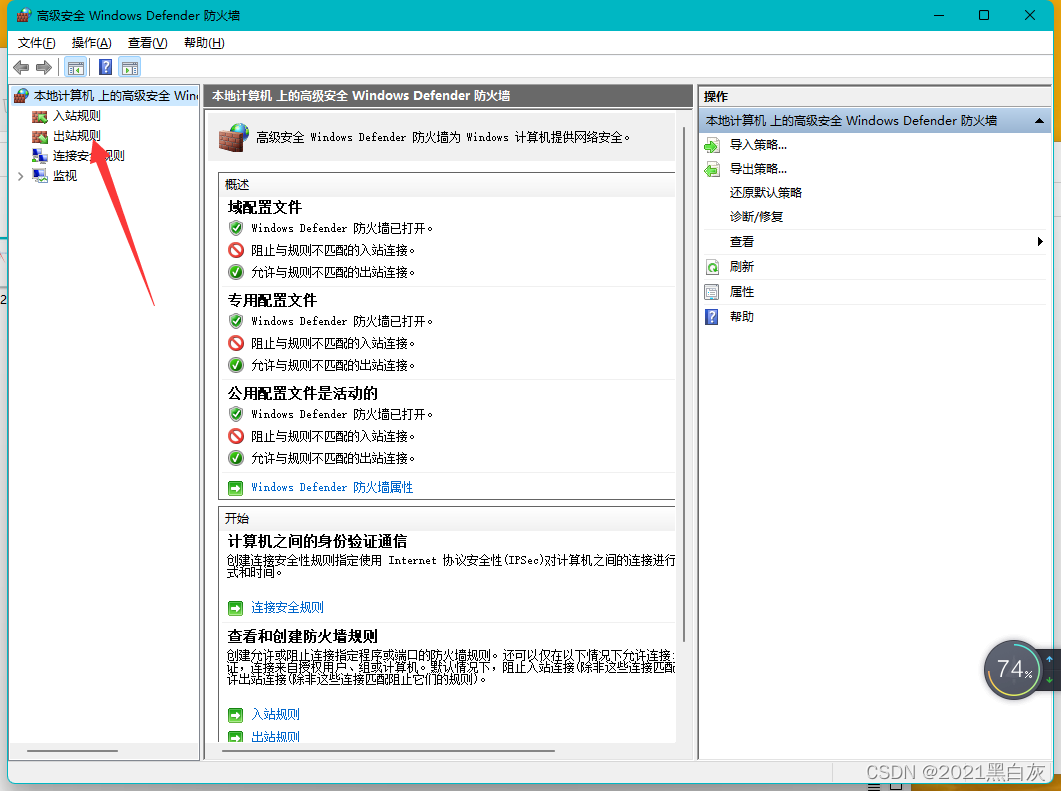Click the 计算机之间的身份验证通信 heading

(x=317, y=541)
